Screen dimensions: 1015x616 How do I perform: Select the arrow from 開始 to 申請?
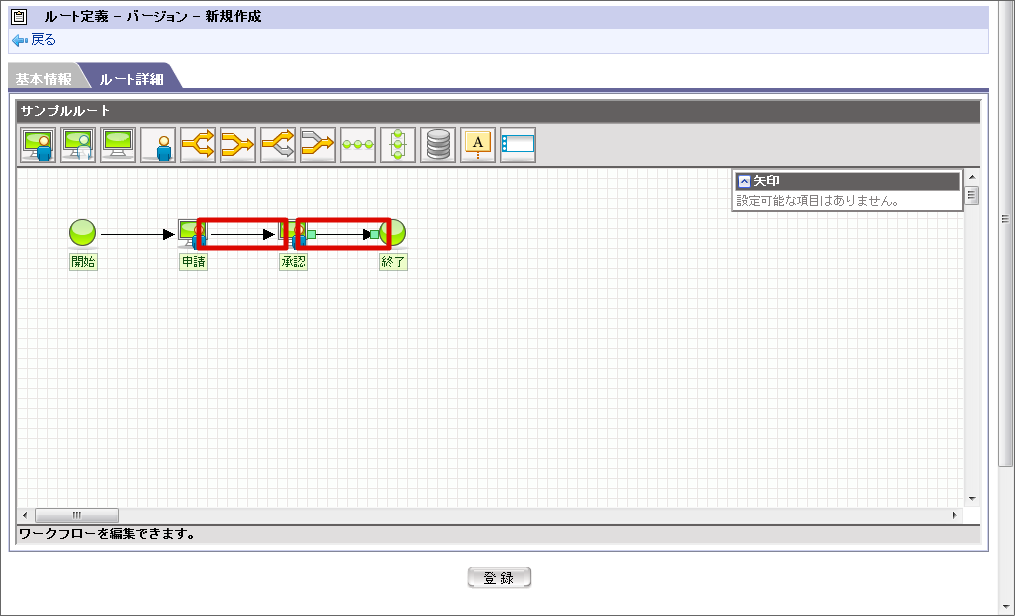(x=137, y=234)
